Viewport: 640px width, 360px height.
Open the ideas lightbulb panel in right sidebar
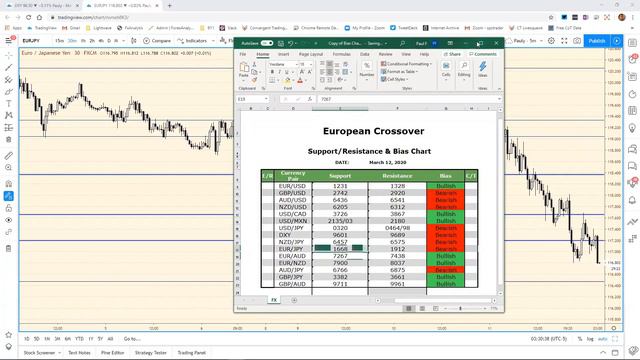(632, 129)
